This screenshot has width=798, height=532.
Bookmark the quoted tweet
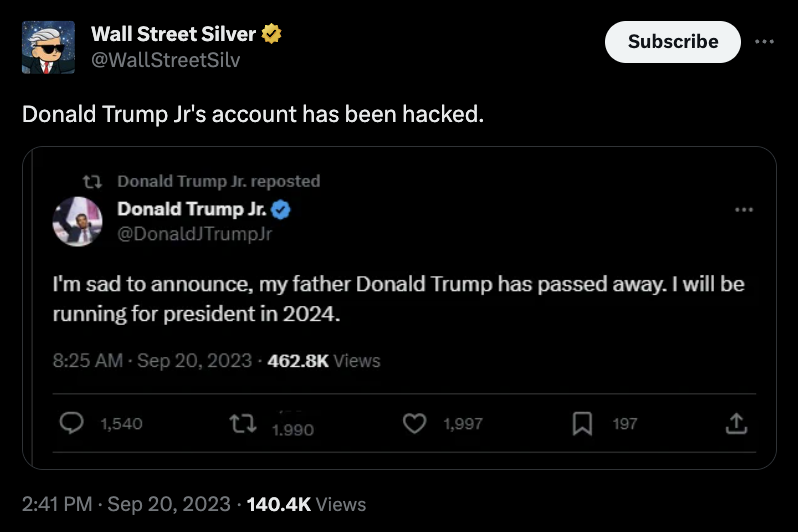pyautogui.click(x=582, y=424)
